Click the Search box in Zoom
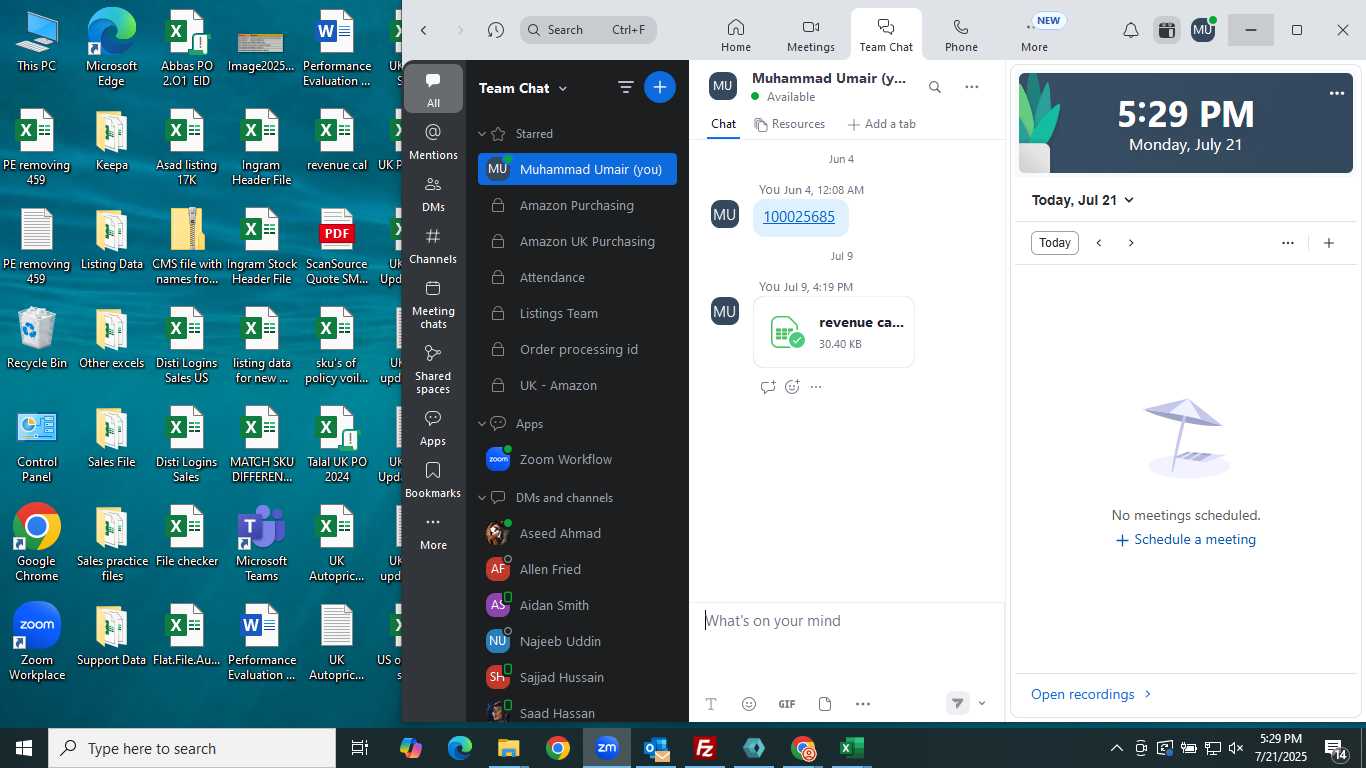This screenshot has width=1366, height=768. coord(588,30)
